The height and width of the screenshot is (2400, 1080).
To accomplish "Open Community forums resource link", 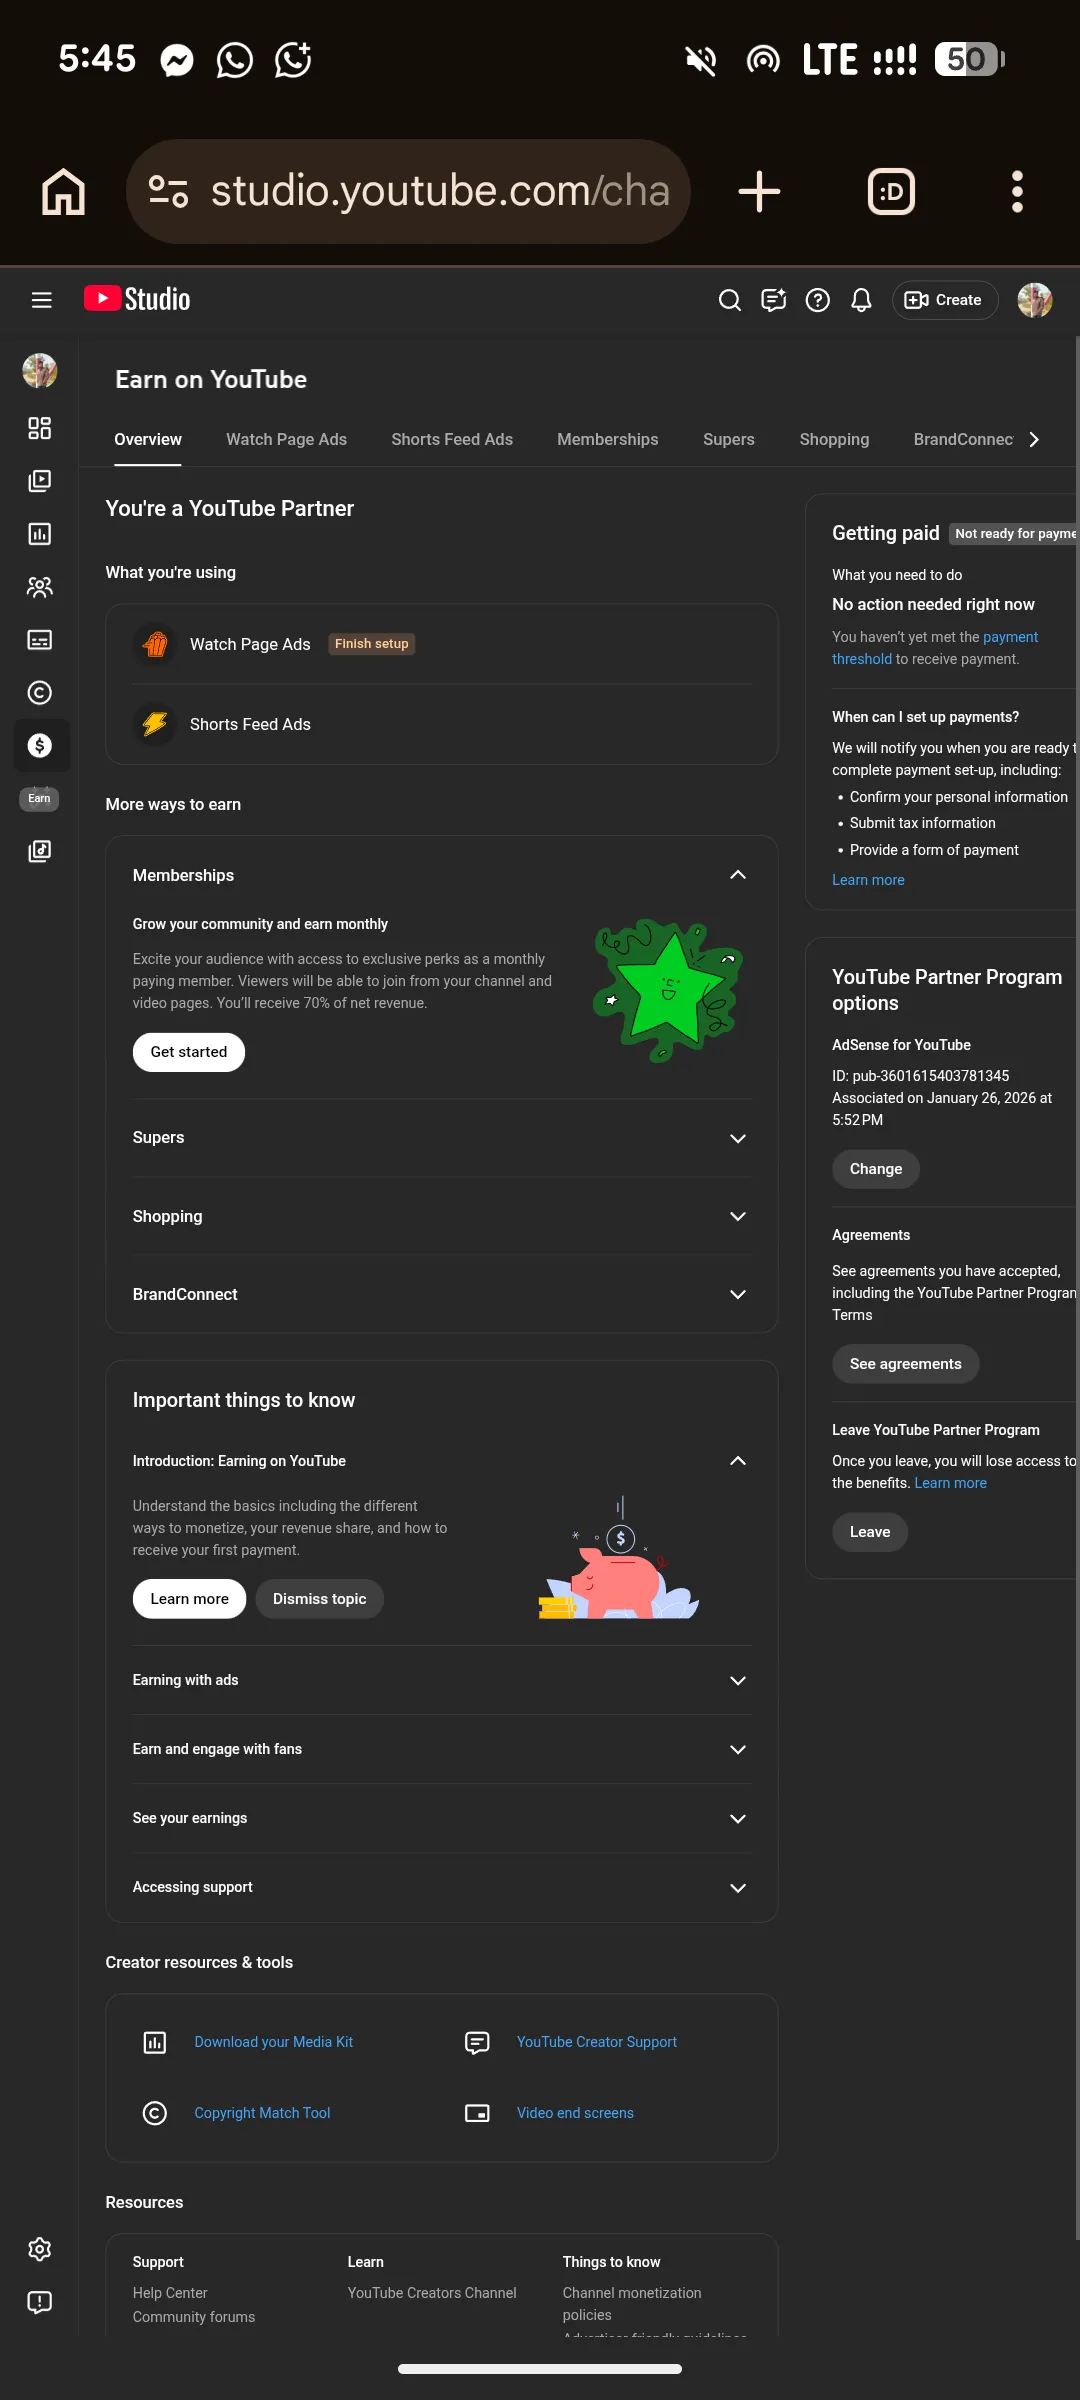I will (194, 2317).
